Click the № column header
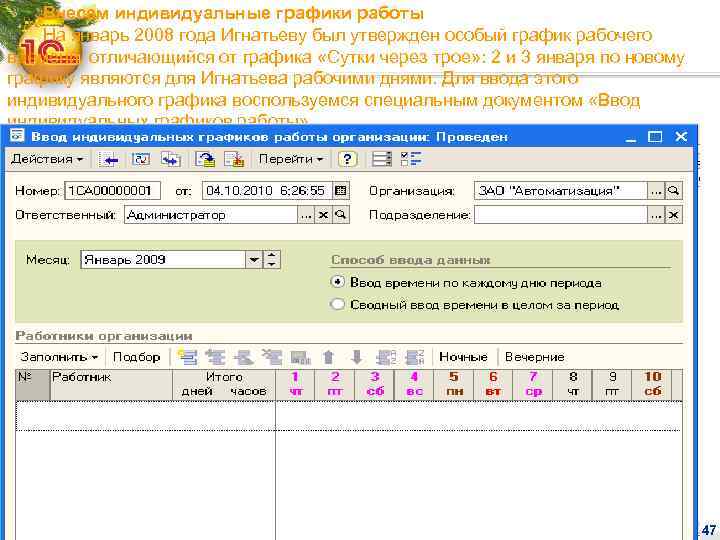Screen dimensions: 720x540 coord(33,385)
